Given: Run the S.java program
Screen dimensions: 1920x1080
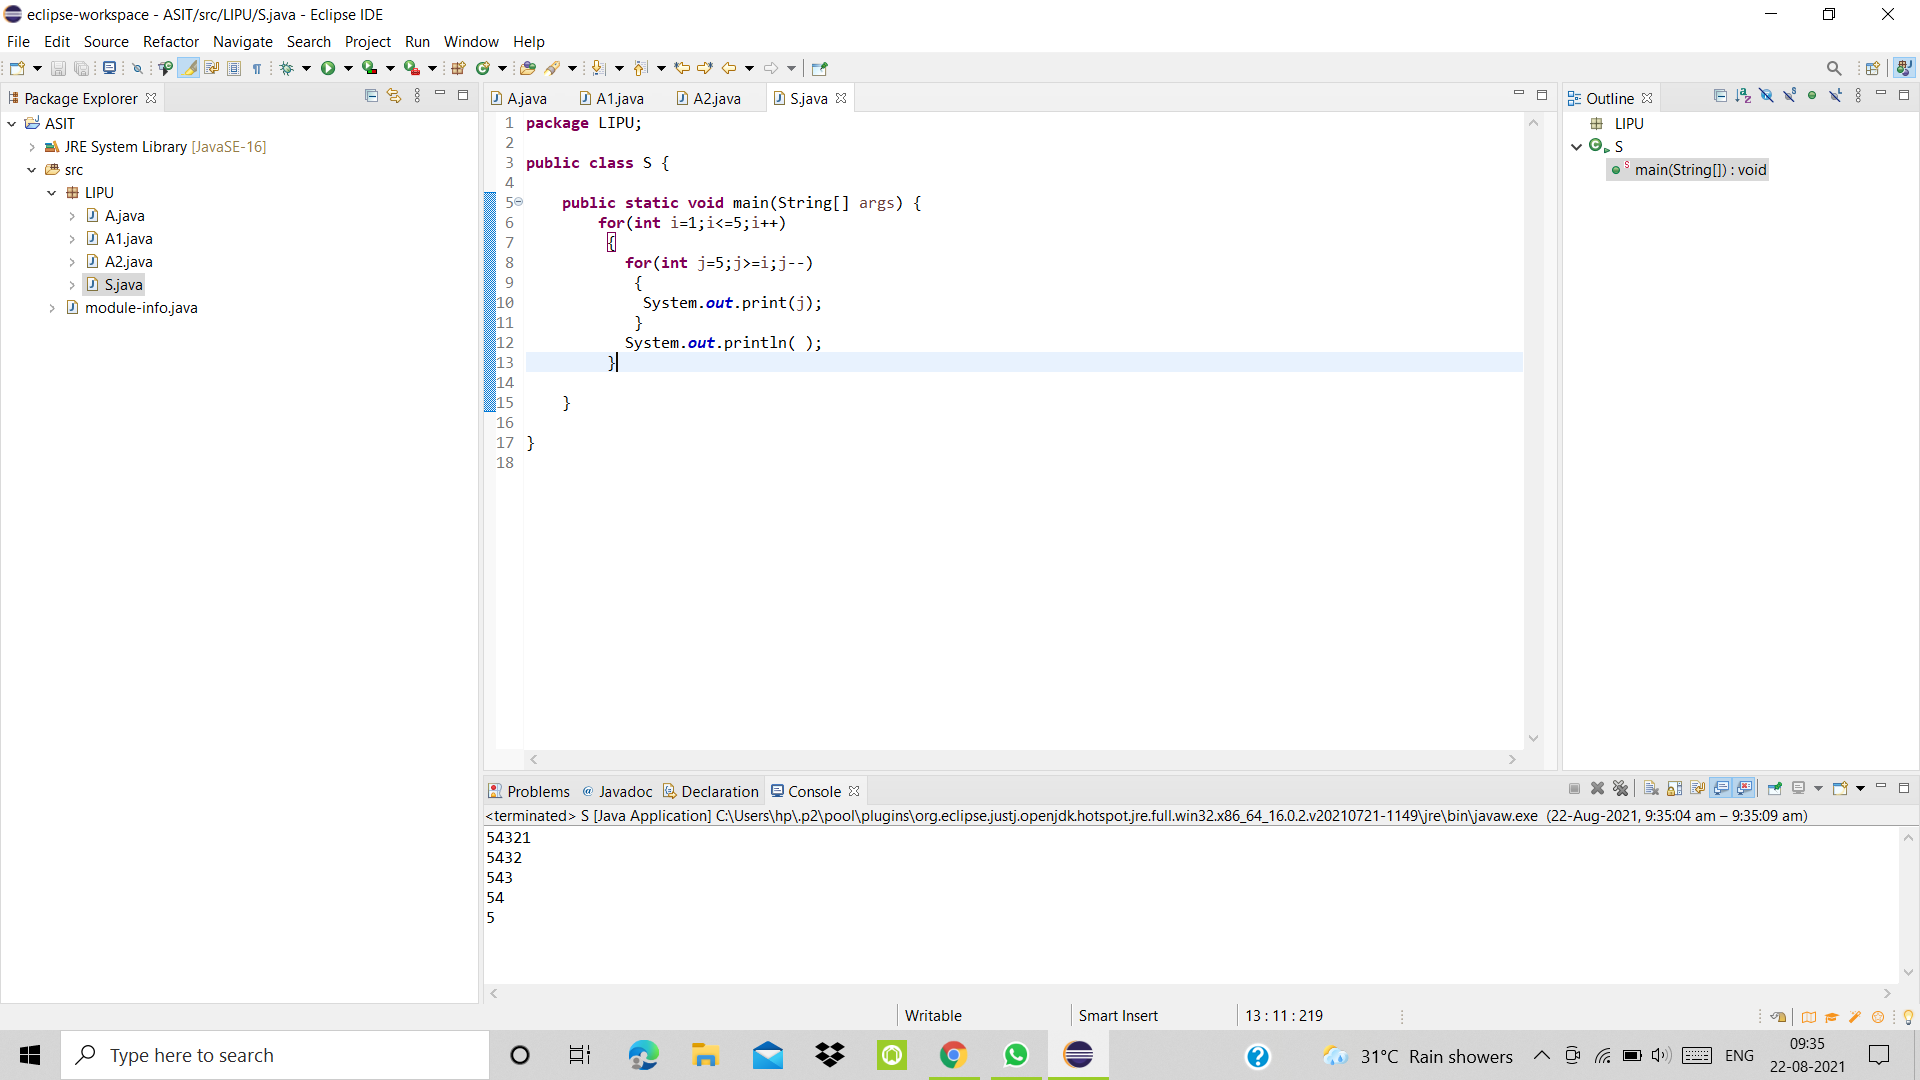Looking at the screenshot, I should pos(333,67).
